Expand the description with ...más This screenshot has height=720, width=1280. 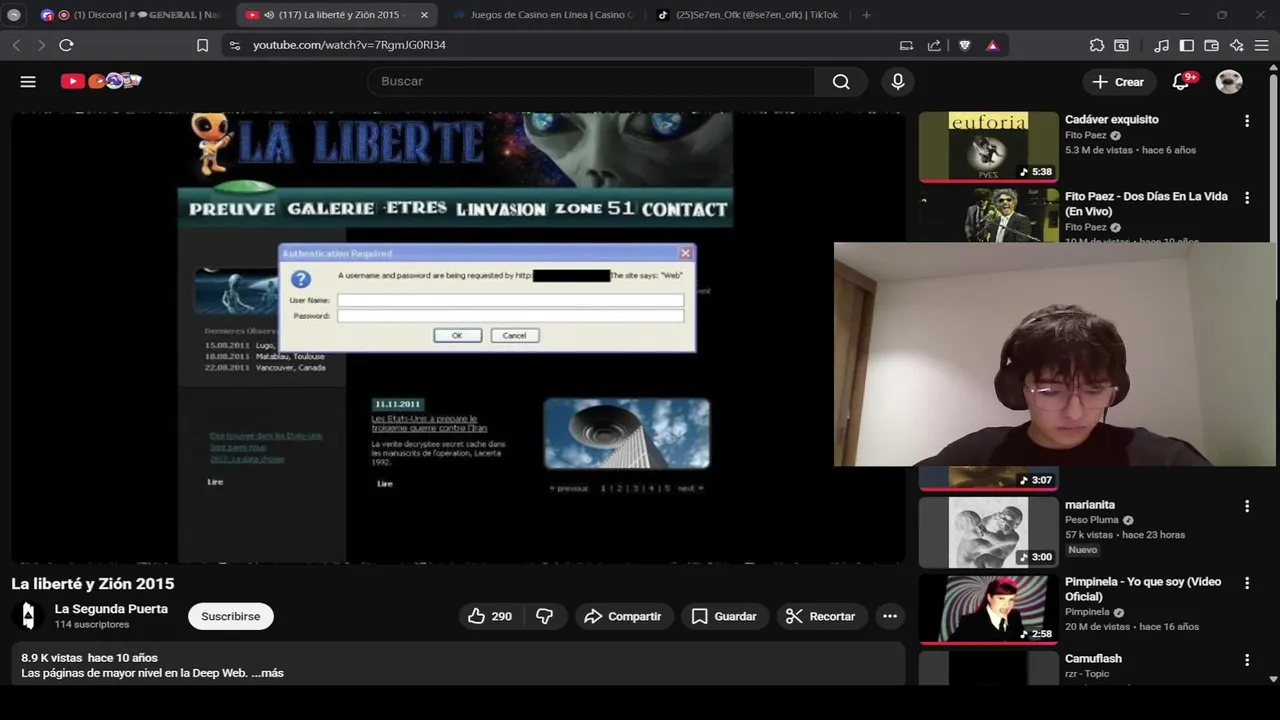pyautogui.click(x=267, y=673)
